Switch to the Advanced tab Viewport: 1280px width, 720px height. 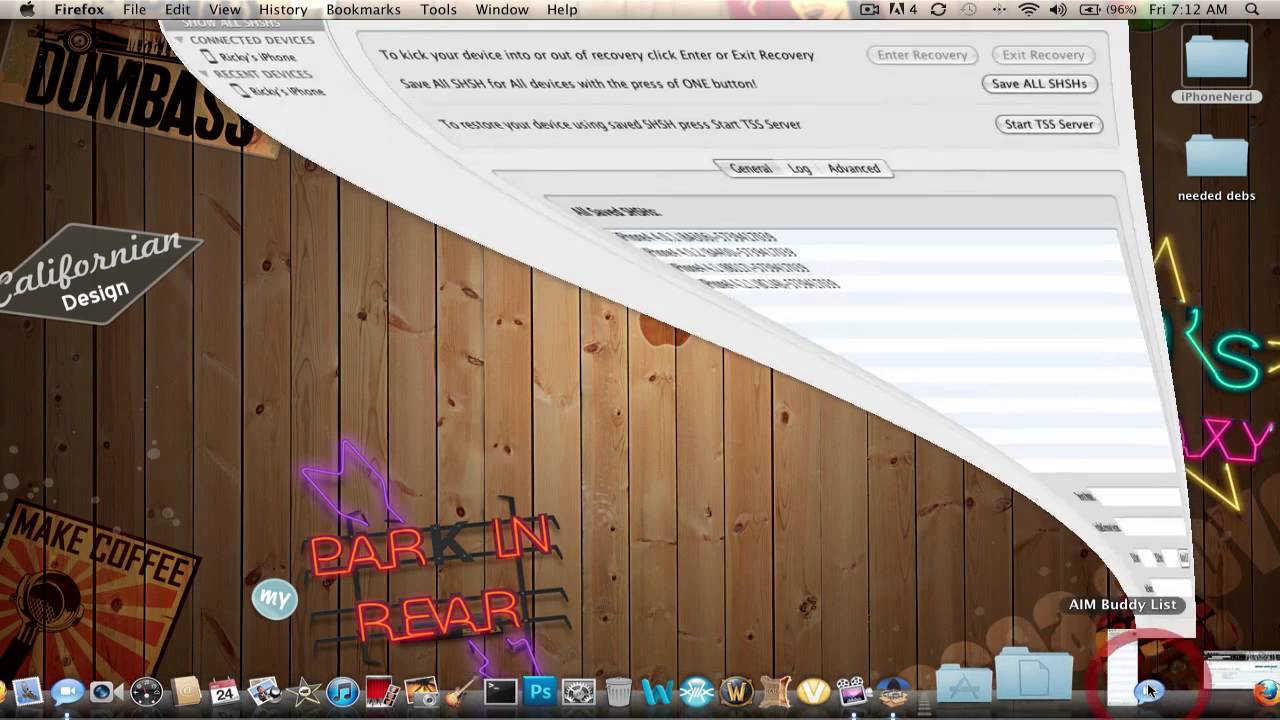click(854, 168)
